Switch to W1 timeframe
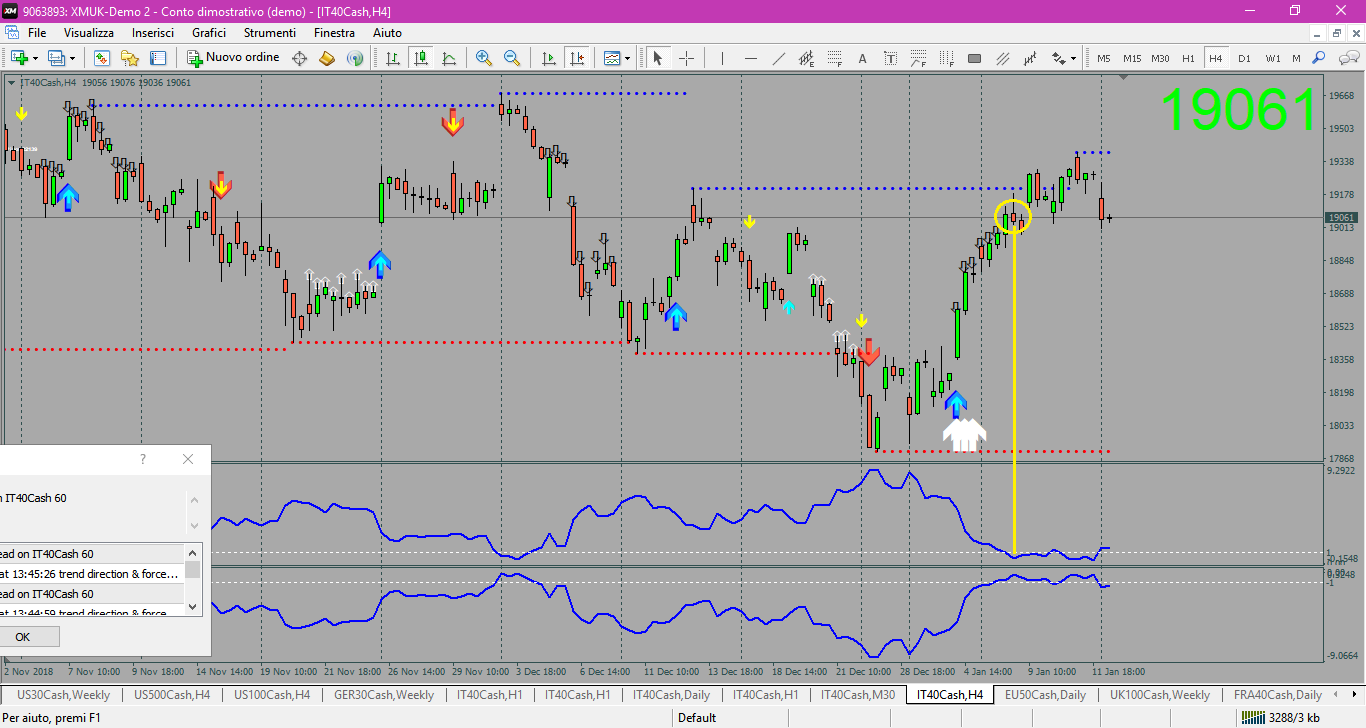 coord(1273,58)
